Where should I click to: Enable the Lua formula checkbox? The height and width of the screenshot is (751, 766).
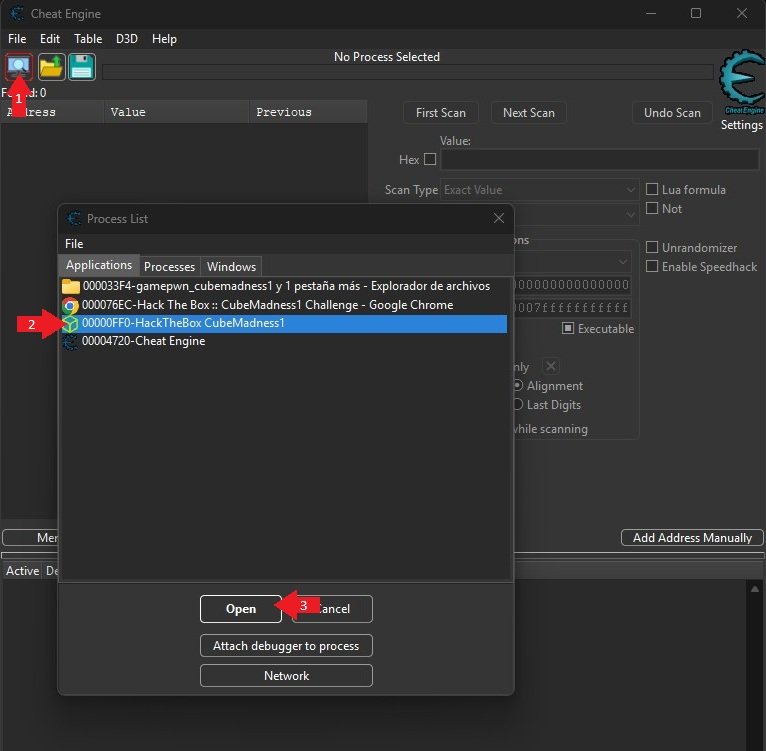point(652,189)
